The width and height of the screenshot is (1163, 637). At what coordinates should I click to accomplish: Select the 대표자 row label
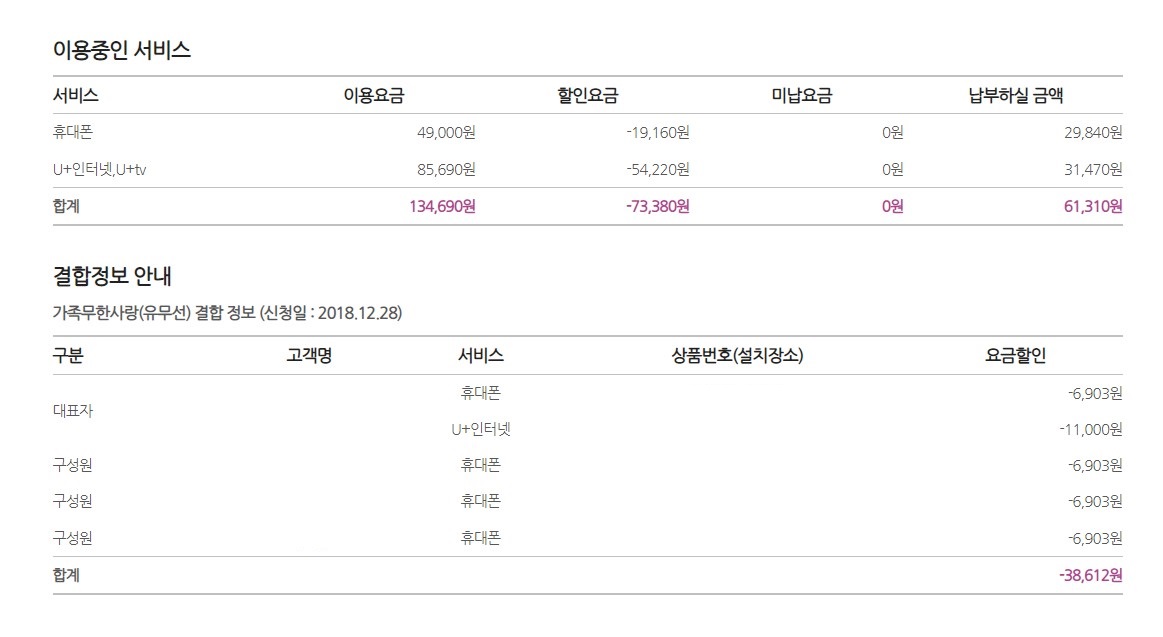tap(73, 411)
